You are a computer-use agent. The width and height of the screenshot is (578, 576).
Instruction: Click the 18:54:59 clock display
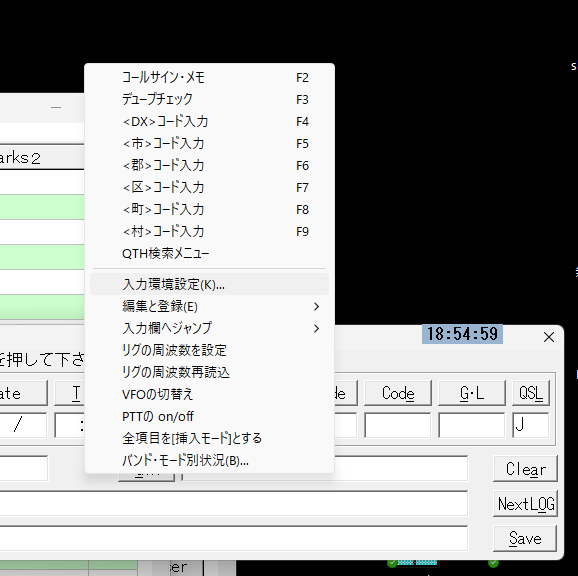(x=462, y=334)
